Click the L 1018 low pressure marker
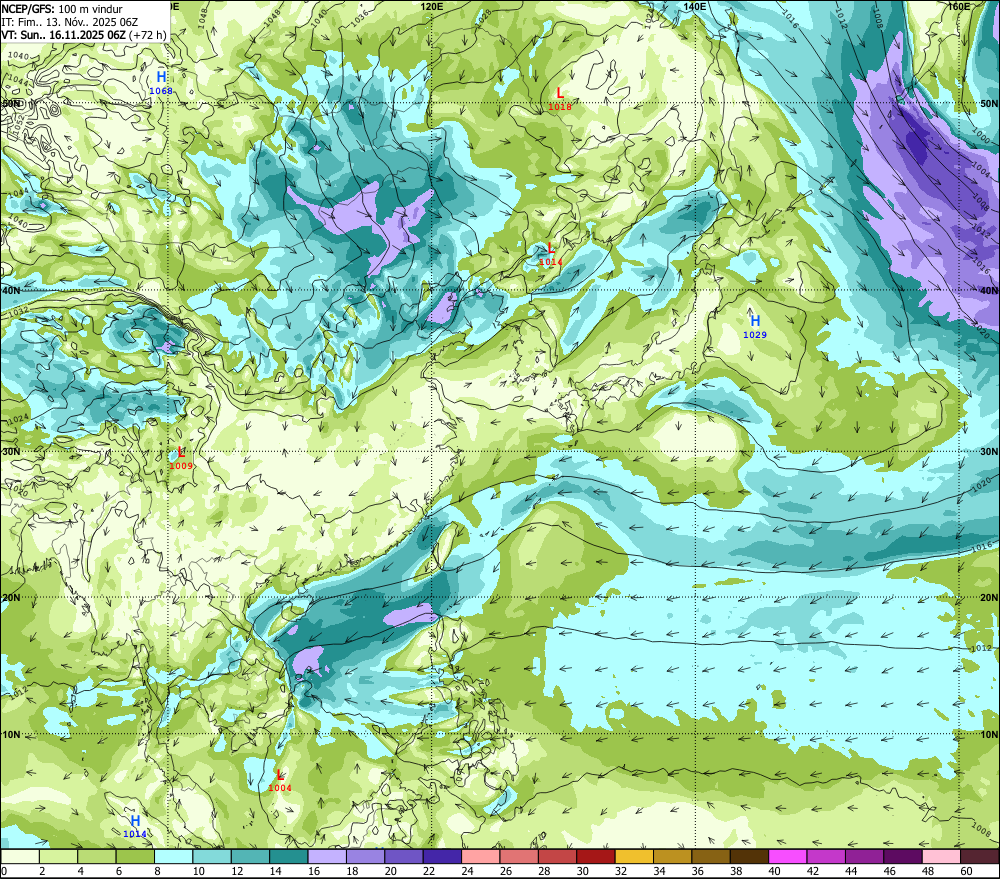Image resolution: width=1000 pixels, height=879 pixels. (560, 99)
